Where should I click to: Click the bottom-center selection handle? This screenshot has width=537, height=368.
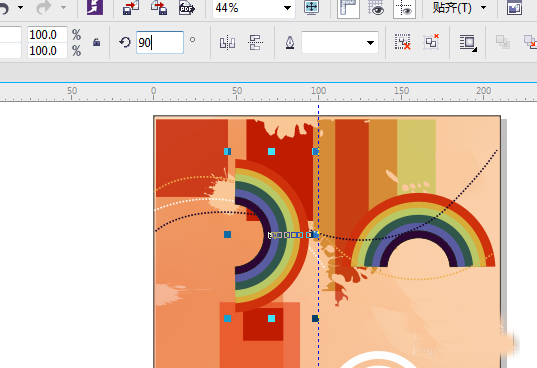[271, 319]
